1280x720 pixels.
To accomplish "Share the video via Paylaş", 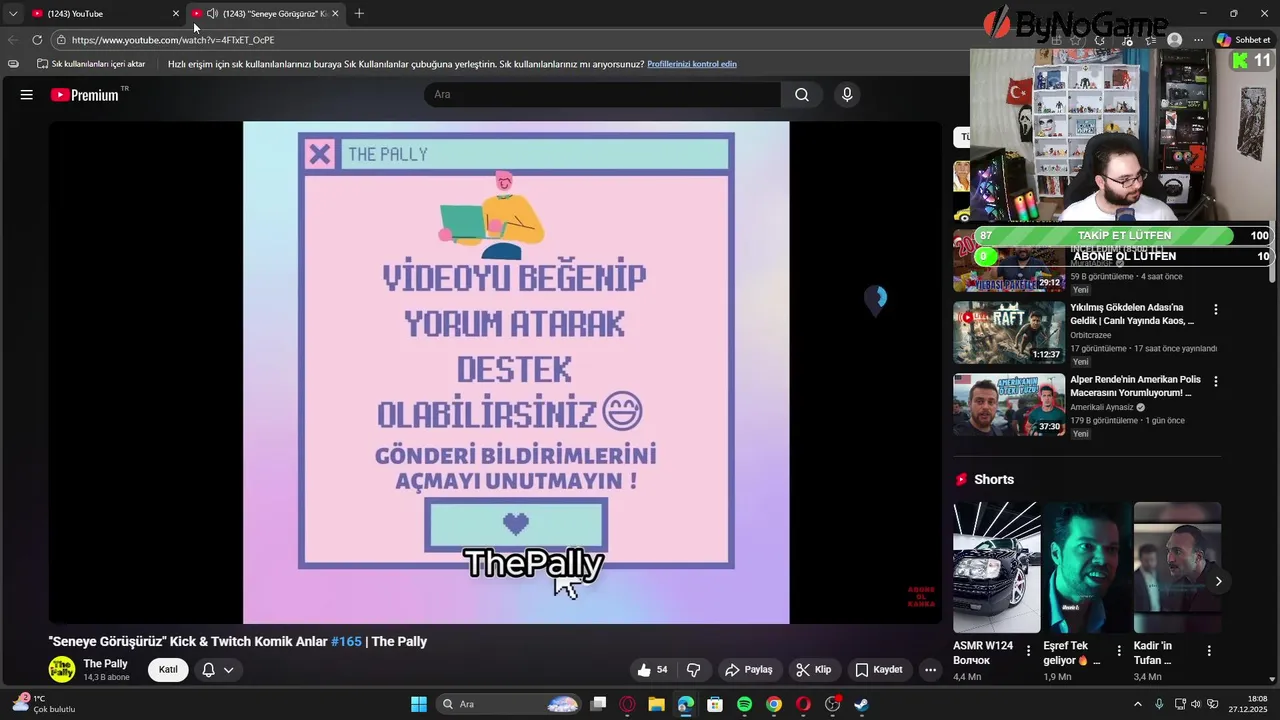I will coord(749,670).
